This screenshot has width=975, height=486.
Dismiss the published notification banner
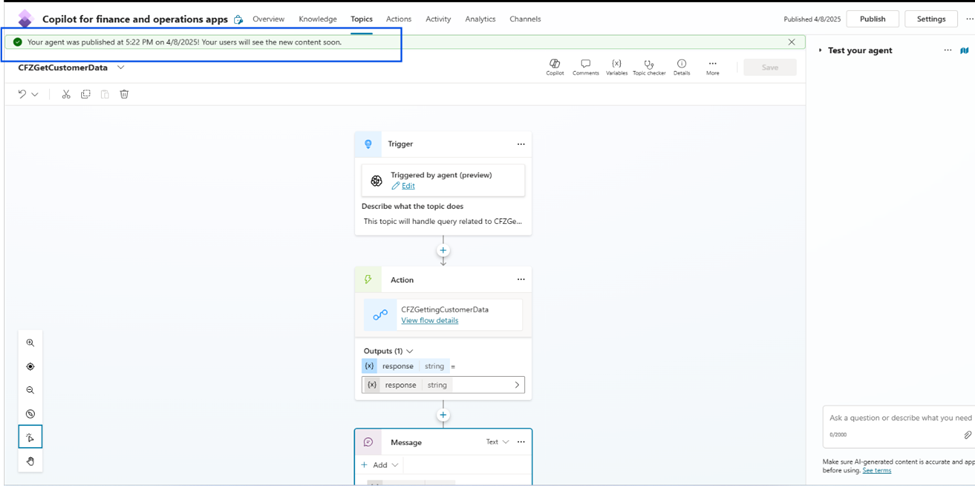tap(792, 42)
